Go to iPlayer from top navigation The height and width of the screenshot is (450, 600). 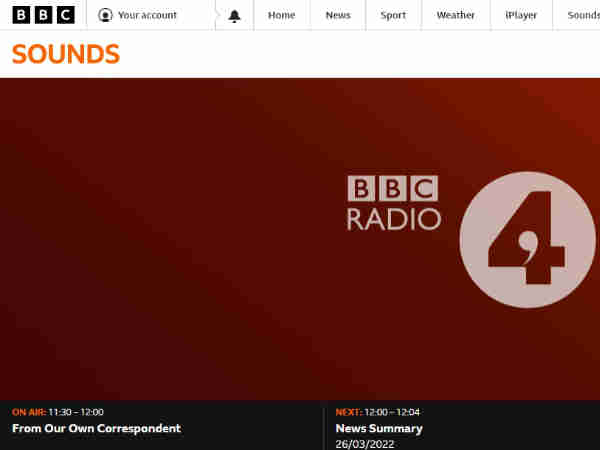[x=521, y=15]
